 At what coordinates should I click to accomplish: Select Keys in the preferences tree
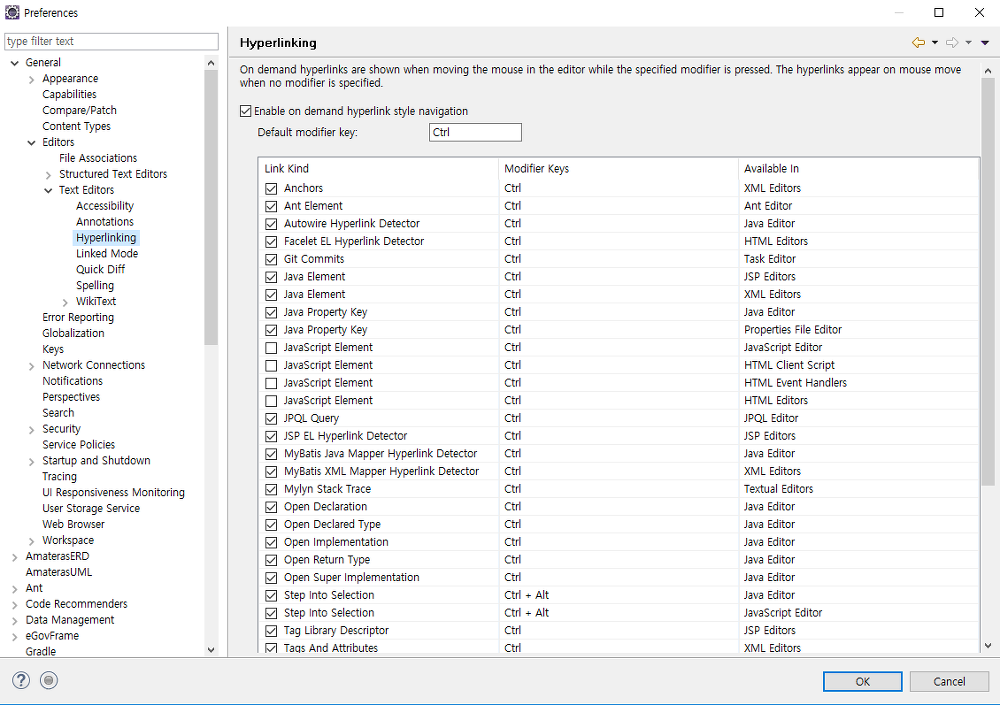pos(53,349)
